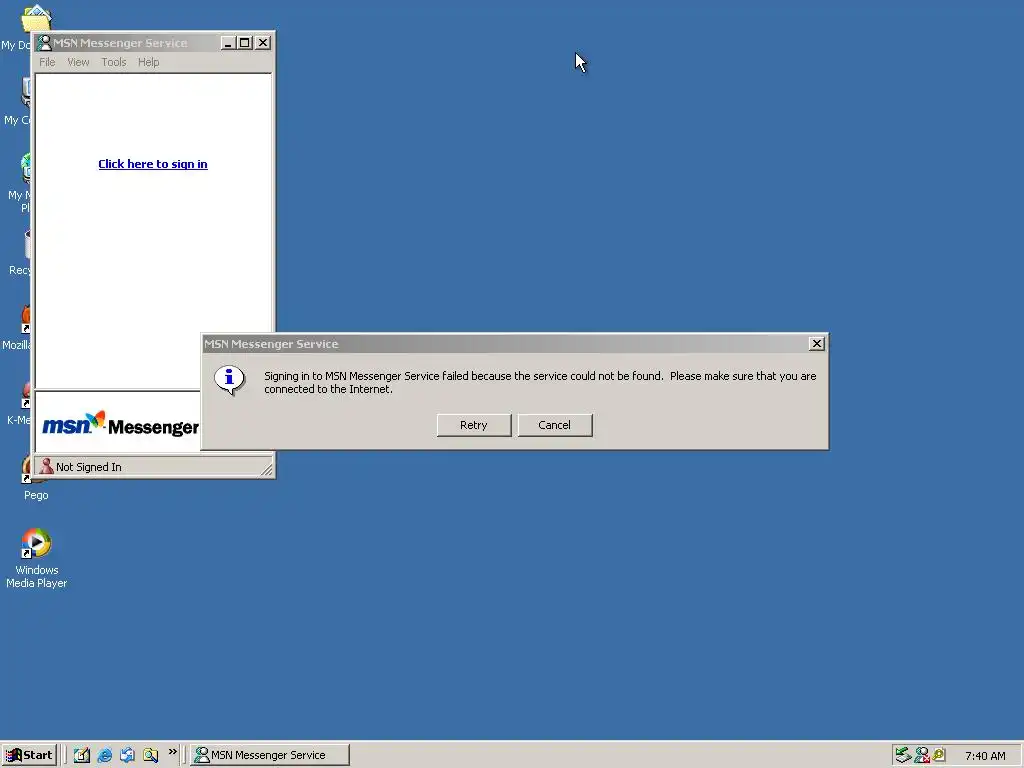Open the File menu in MSN Messenger
This screenshot has height=768, width=1024.
pos(47,62)
